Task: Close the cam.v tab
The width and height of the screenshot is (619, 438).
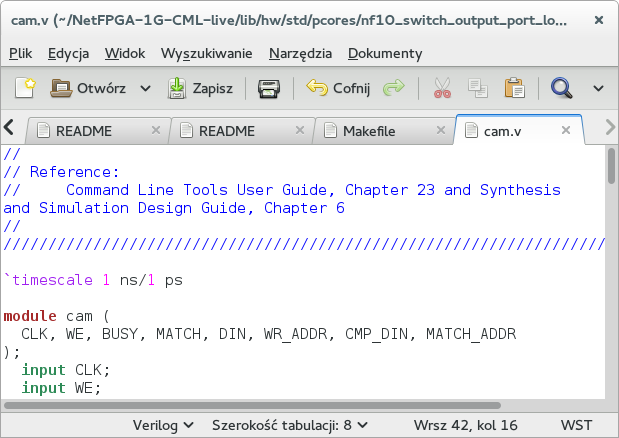Action: pyautogui.click(x=566, y=130)
